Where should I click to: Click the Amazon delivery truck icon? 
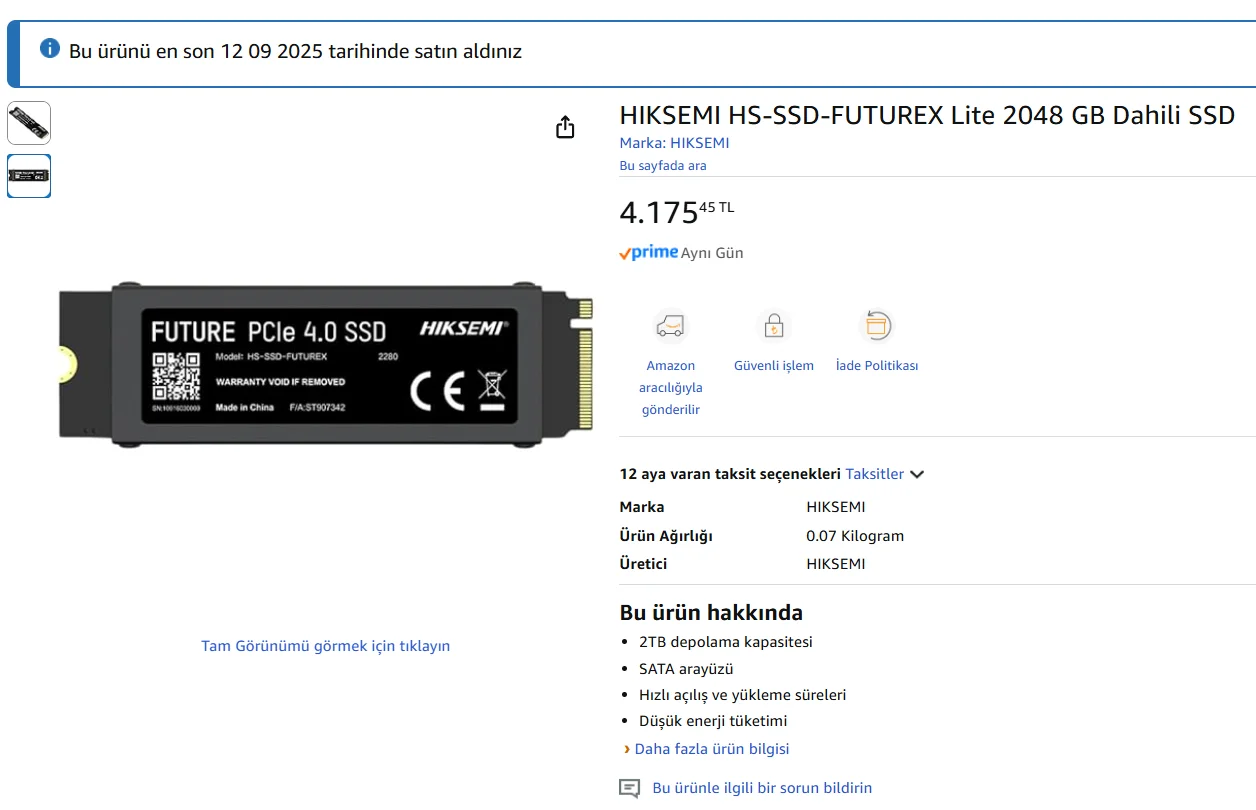click(x=670, y=326)
